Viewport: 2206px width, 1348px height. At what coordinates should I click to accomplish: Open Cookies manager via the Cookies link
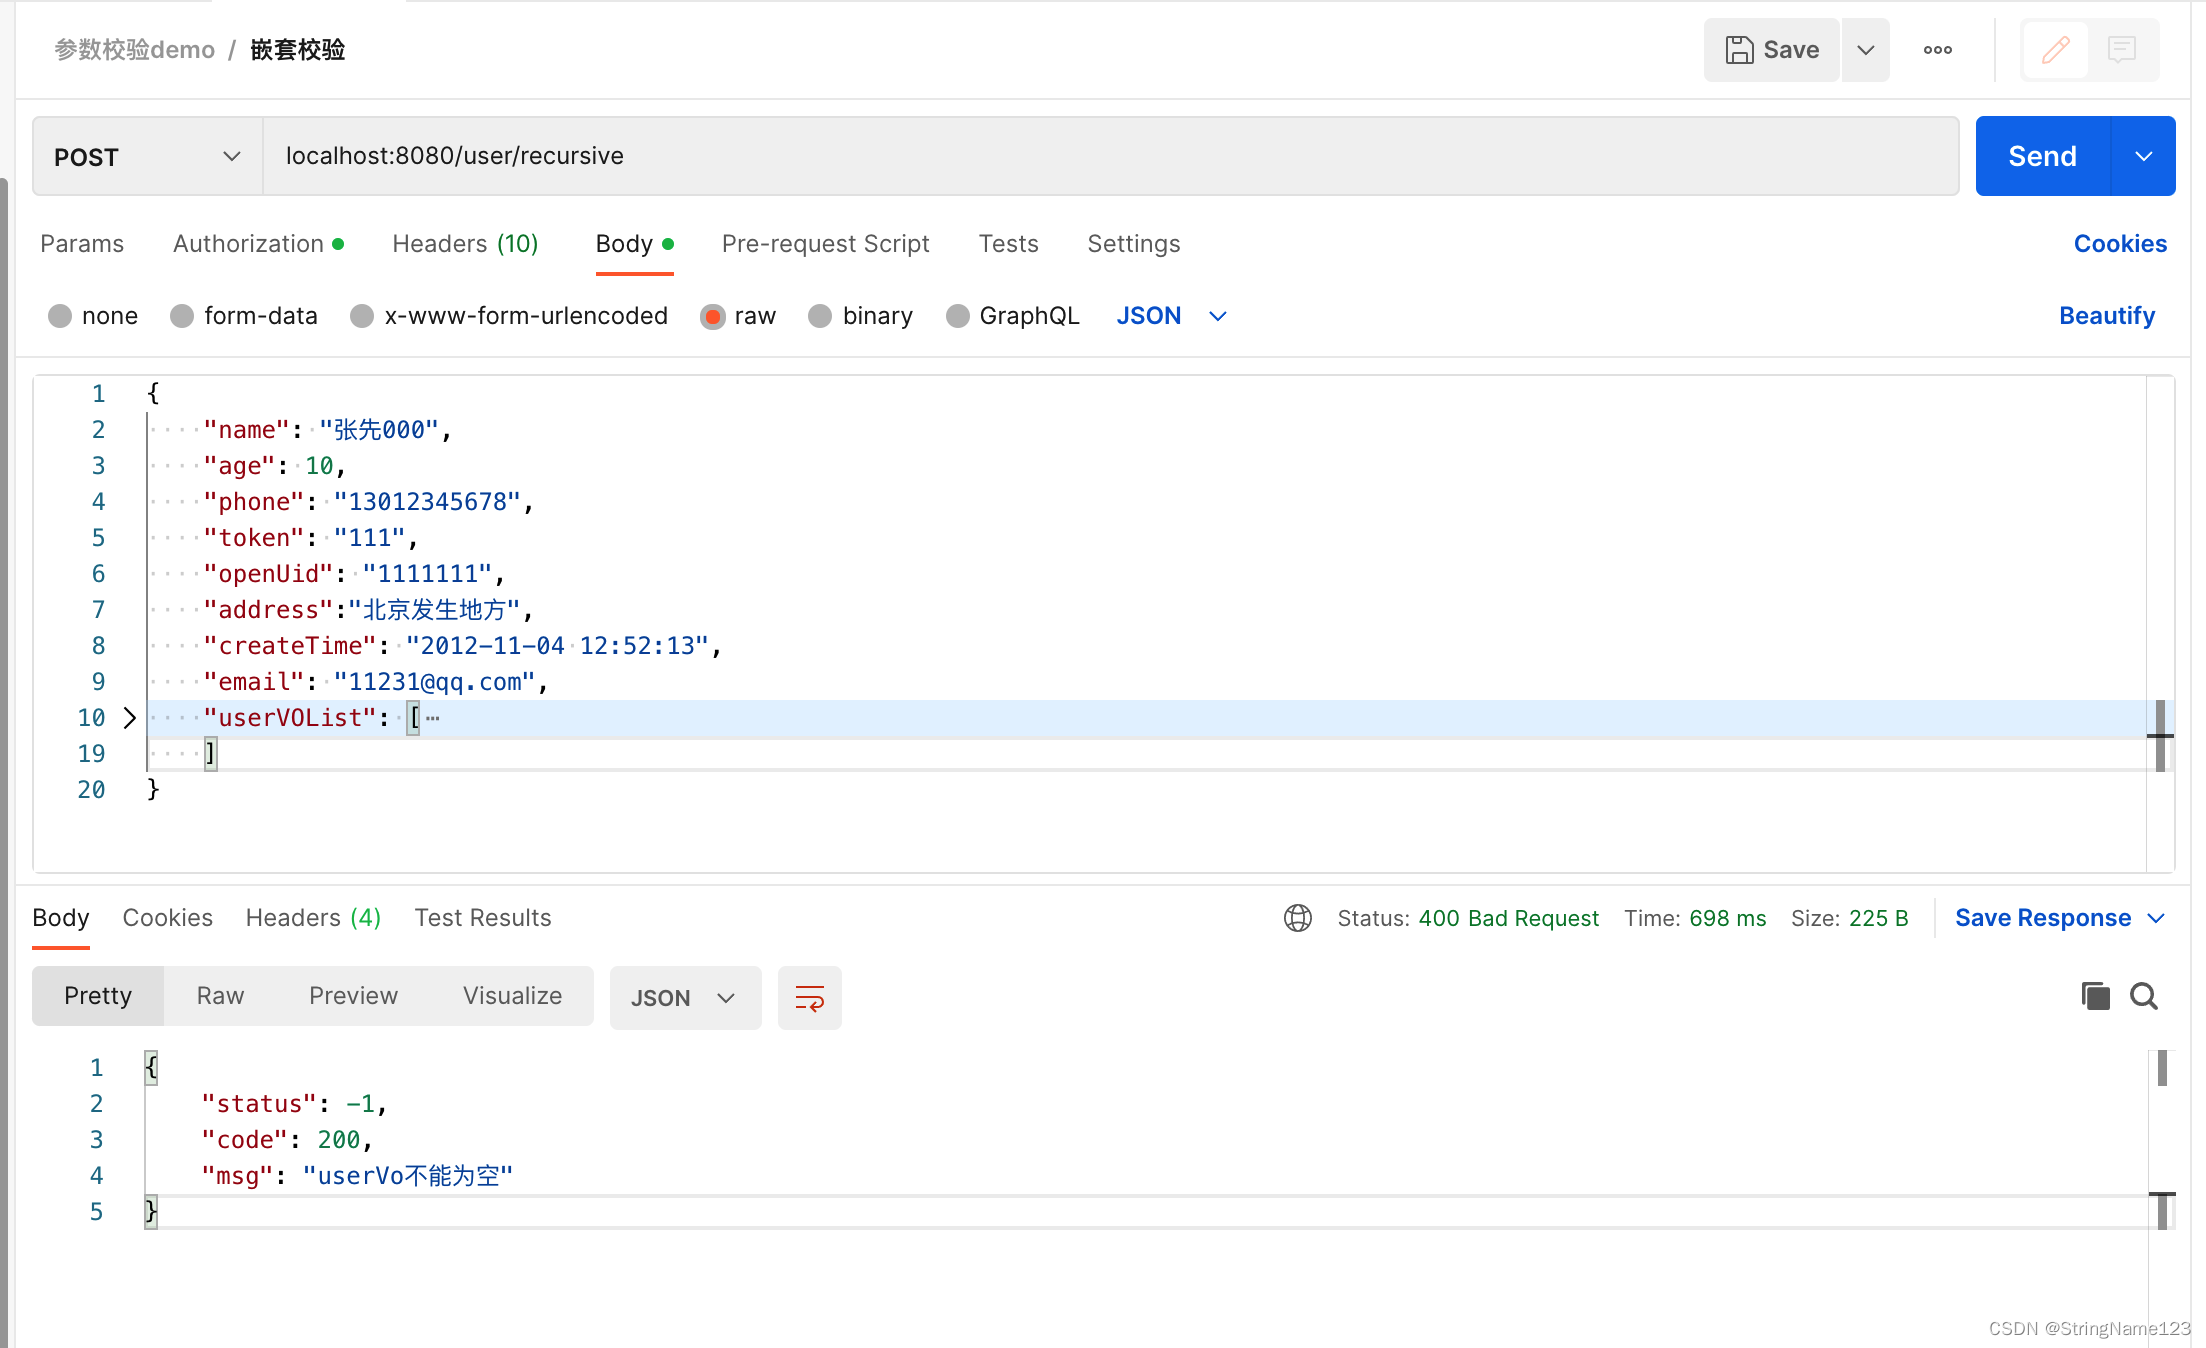tap(2120, 243)
